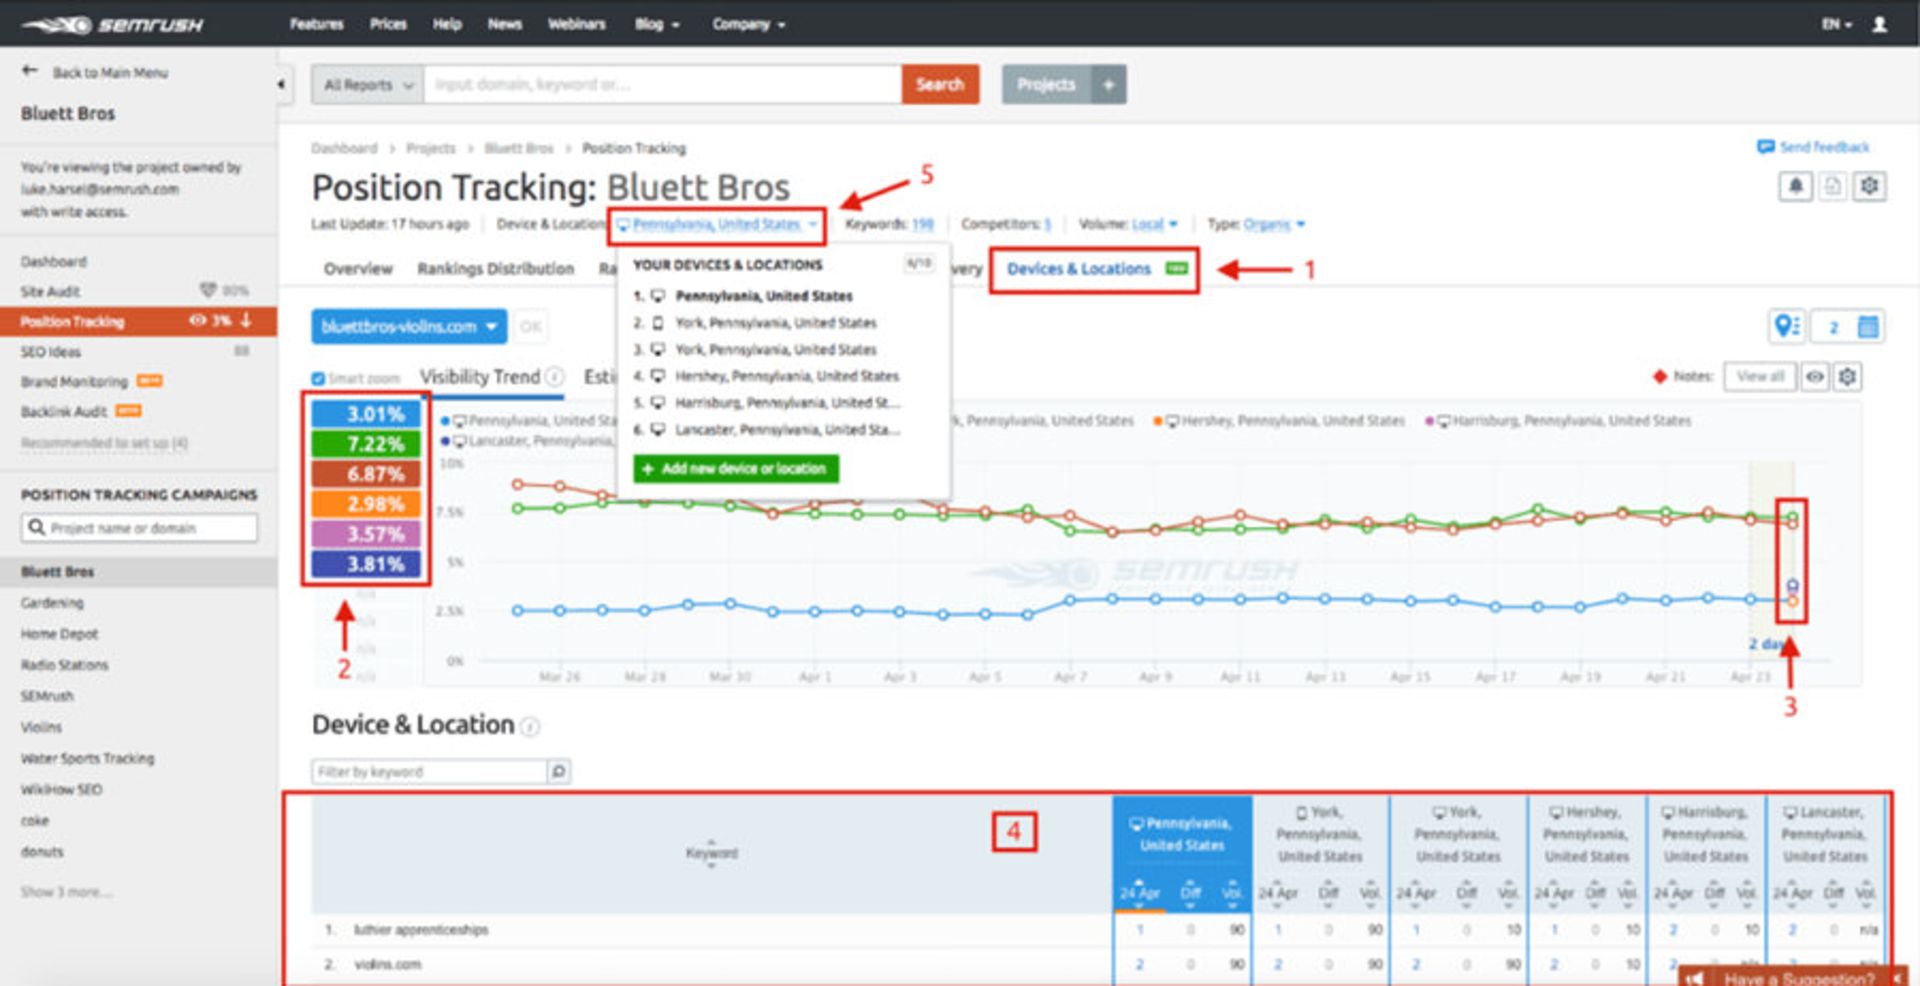Screen dimensions: 1920x986
Task: Open chart settings gear near Notes
Action: [1847, 377]
